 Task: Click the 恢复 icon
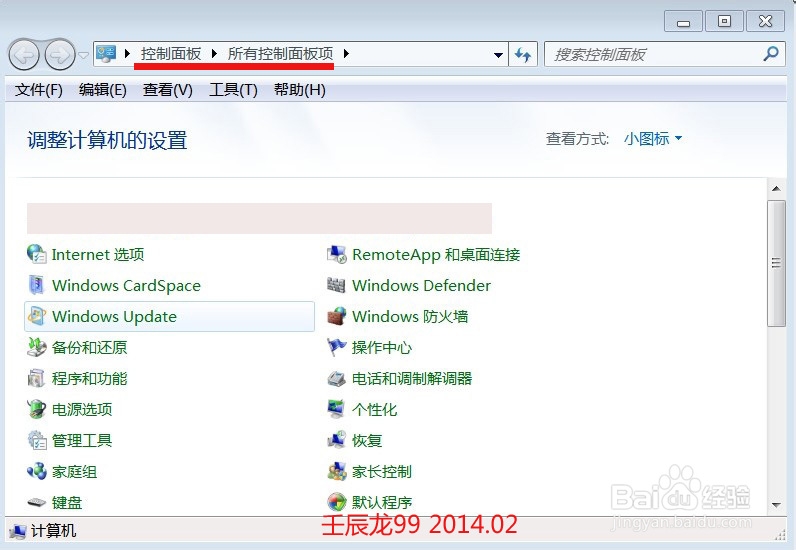[337, 440]
